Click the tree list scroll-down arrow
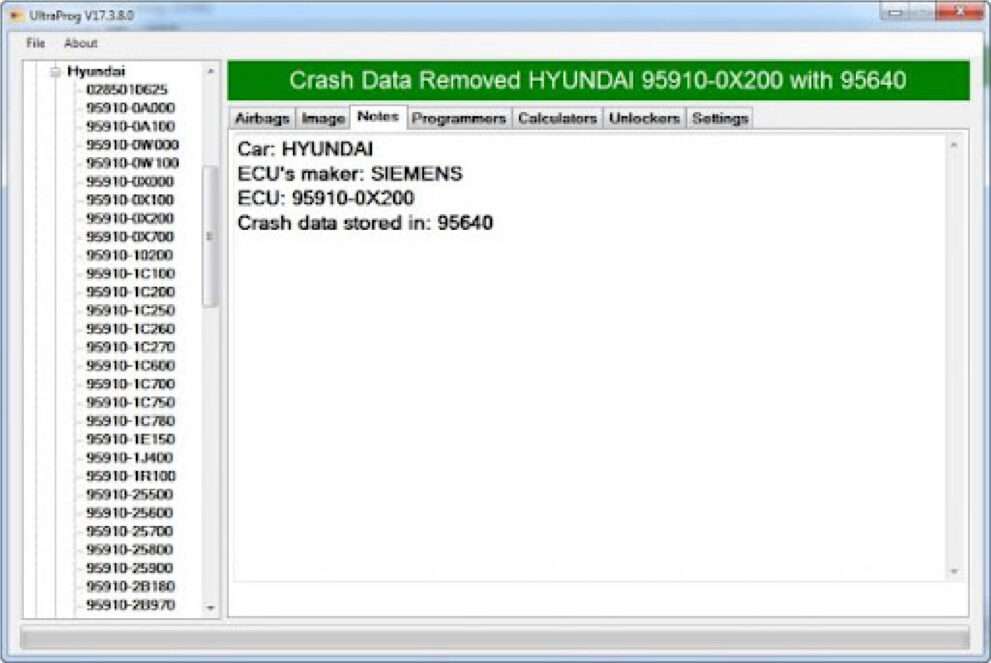Screen dimensions: 991x663 click(x=210, y=608)
